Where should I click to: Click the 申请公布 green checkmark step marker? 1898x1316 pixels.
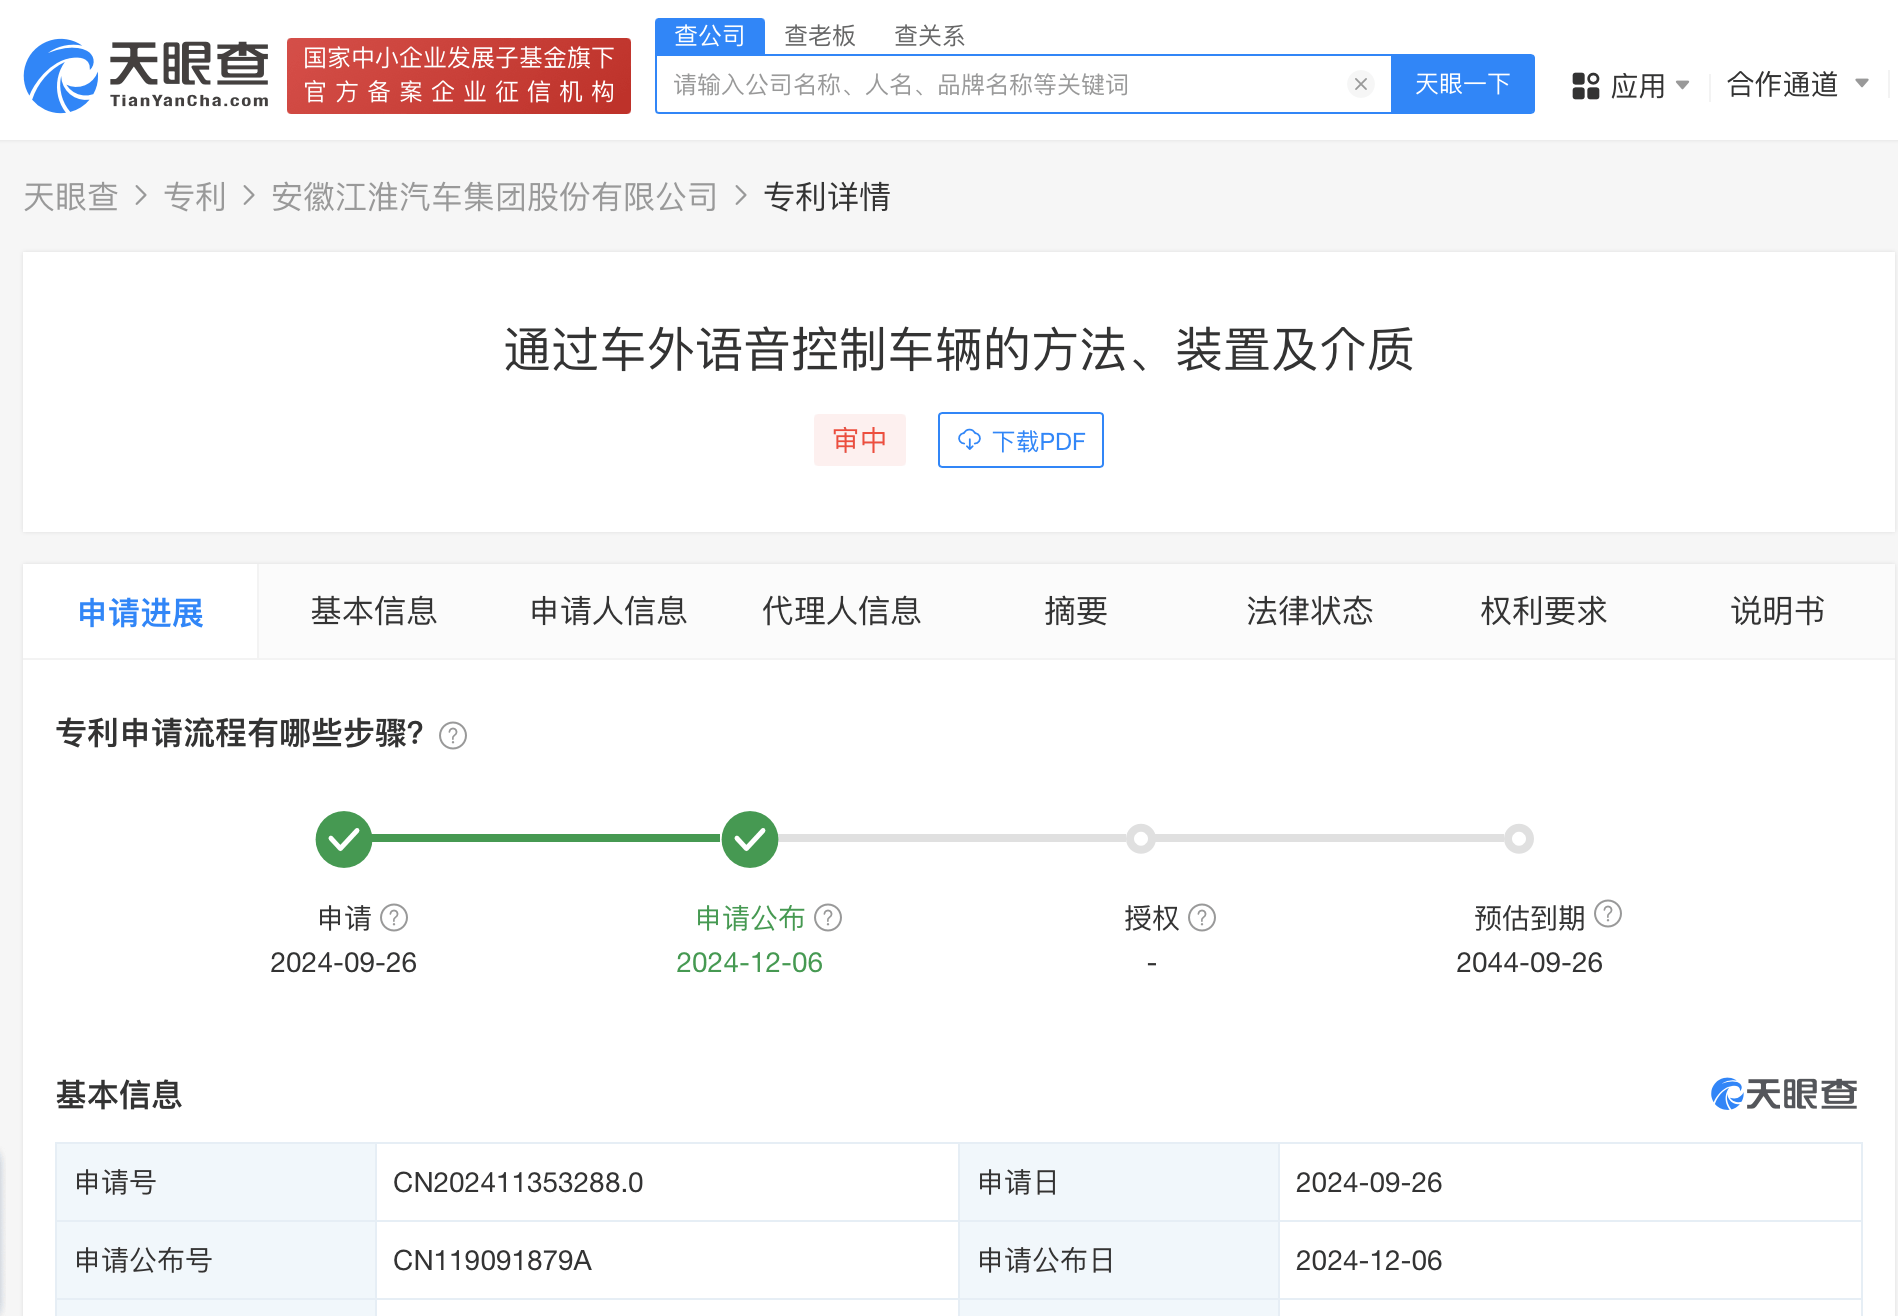pyautogui.click(x=749, y=839)
